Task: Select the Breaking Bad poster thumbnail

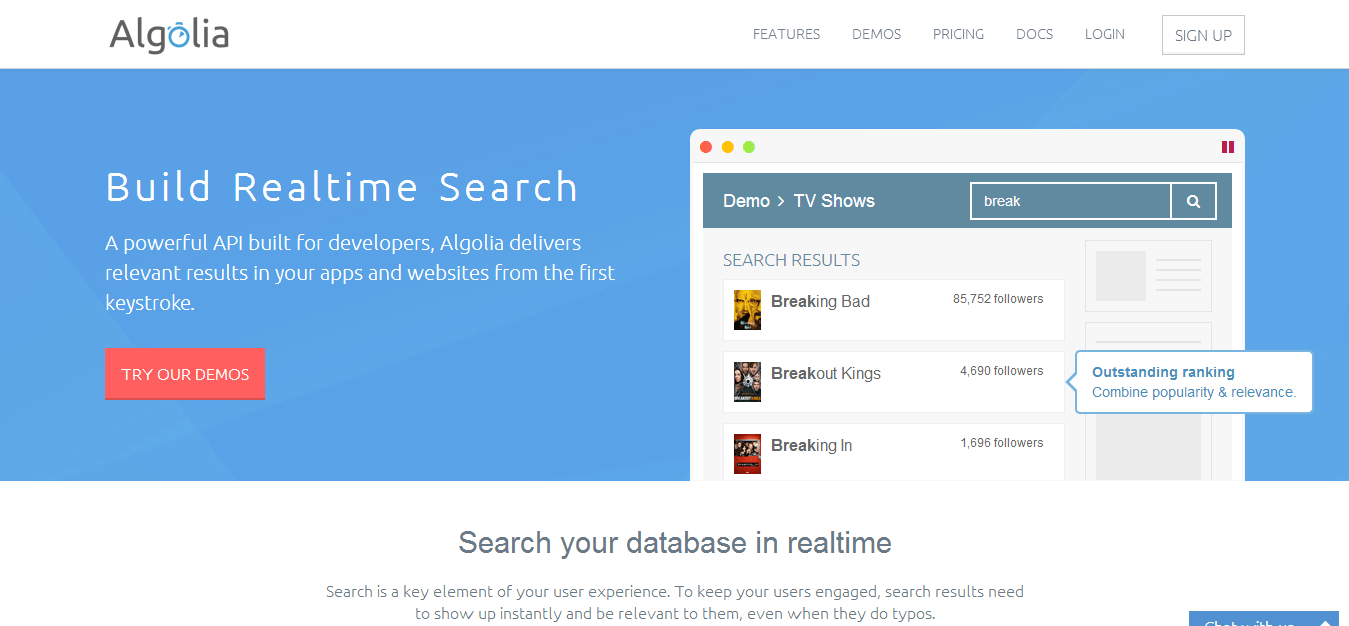Action: (x=747, y=310)
